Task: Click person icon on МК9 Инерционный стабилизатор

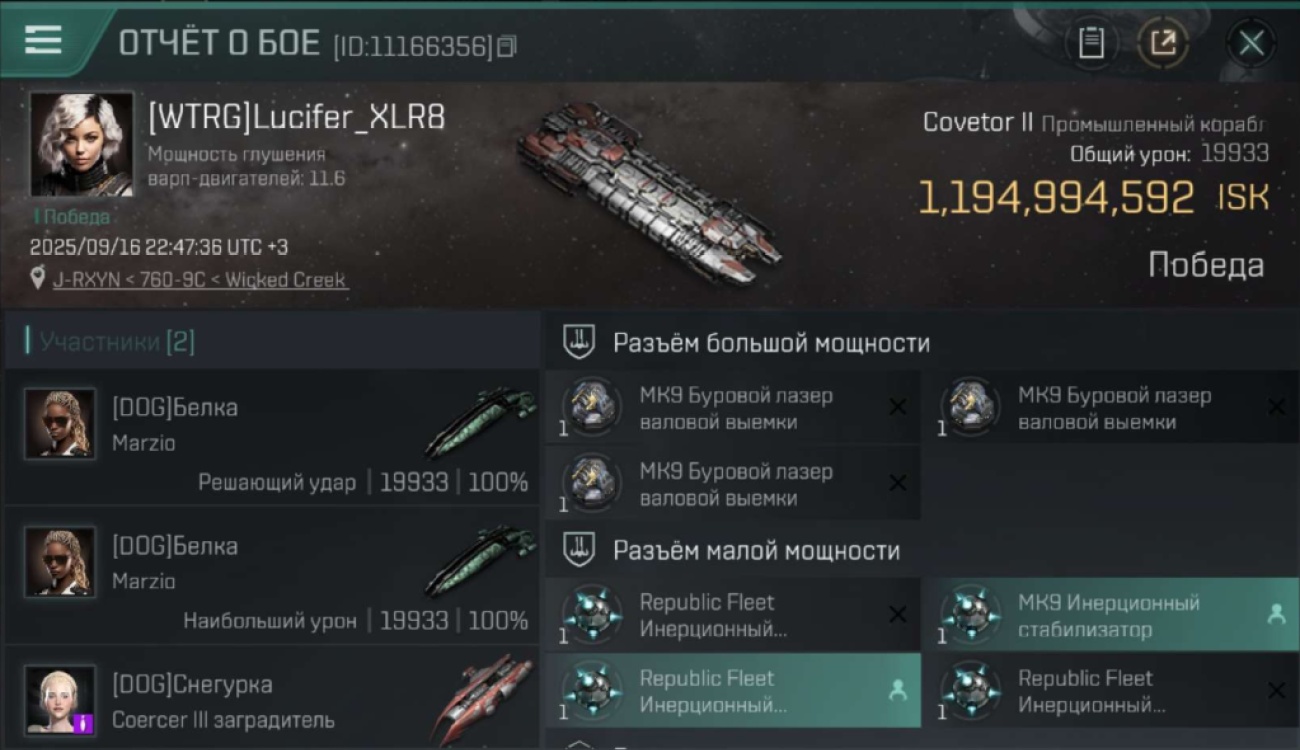Action: 1276,615
